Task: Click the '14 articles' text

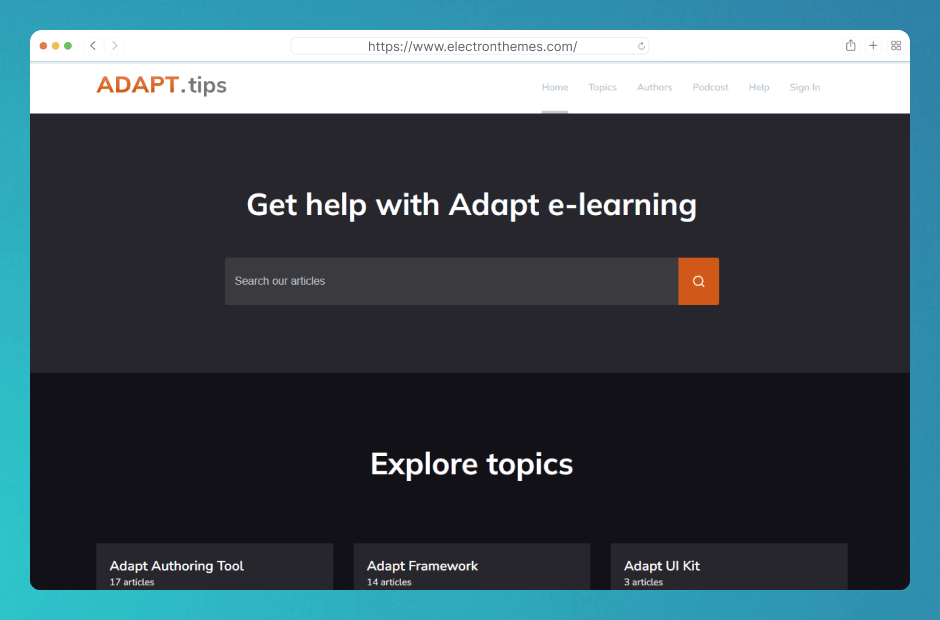Action: pos(389,582)
